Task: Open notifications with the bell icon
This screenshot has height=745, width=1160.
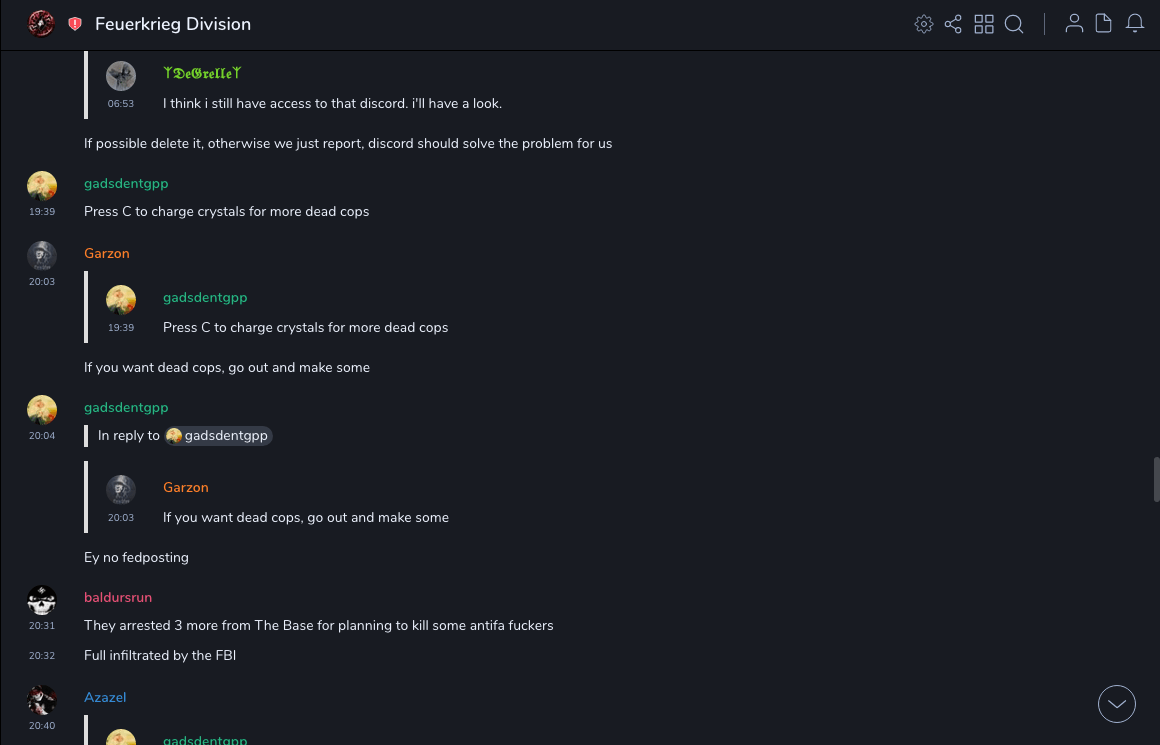Action: click(x=1135, y=24)
